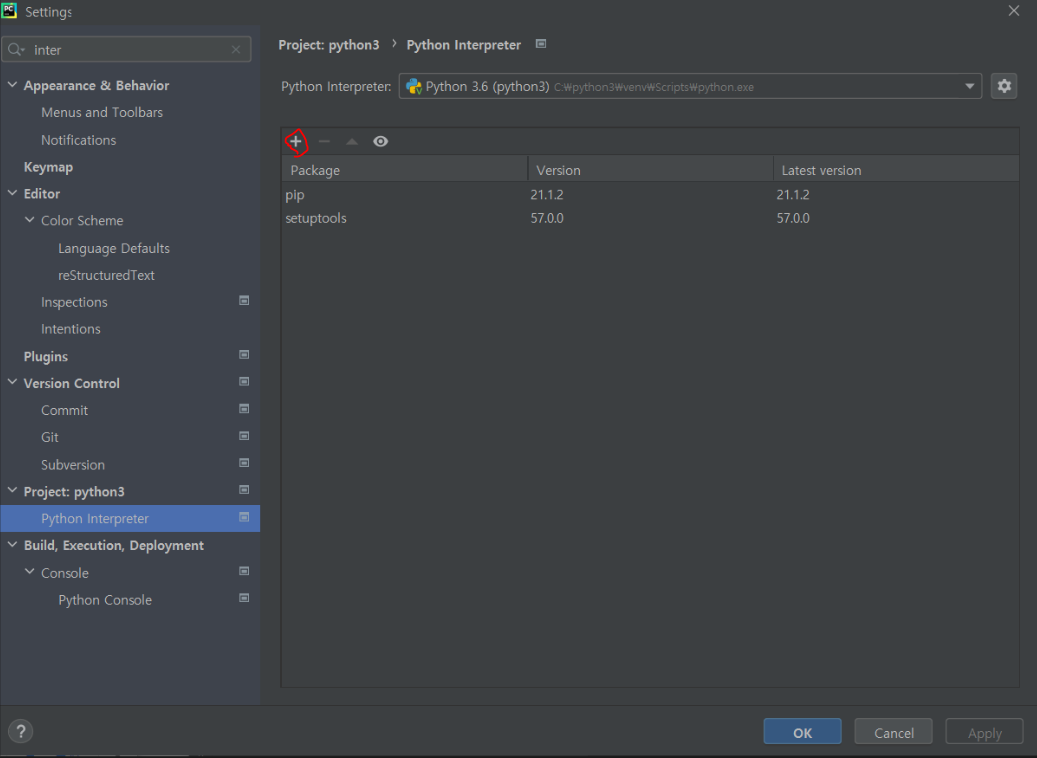The image size is (1037, 758).
Task: Click project-level icon beside Version Control
Action: pos(244,382)
